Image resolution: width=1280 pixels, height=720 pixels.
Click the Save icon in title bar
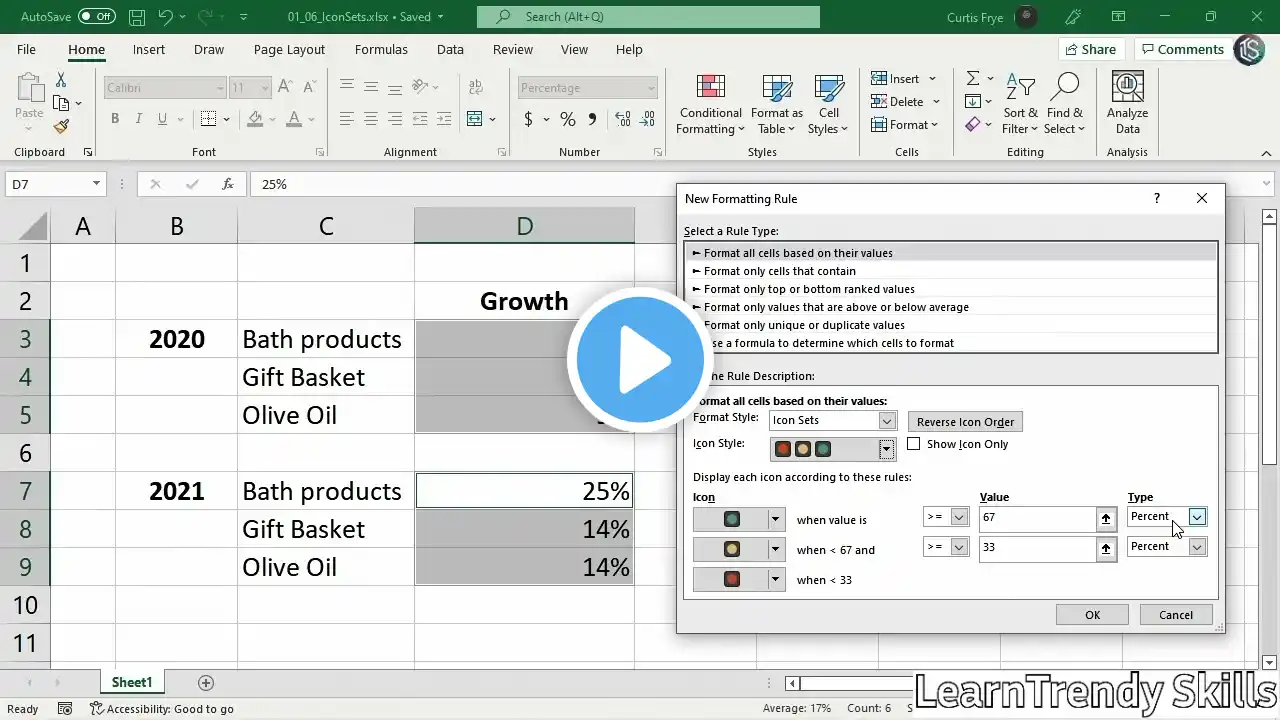[x=136, y=17]
